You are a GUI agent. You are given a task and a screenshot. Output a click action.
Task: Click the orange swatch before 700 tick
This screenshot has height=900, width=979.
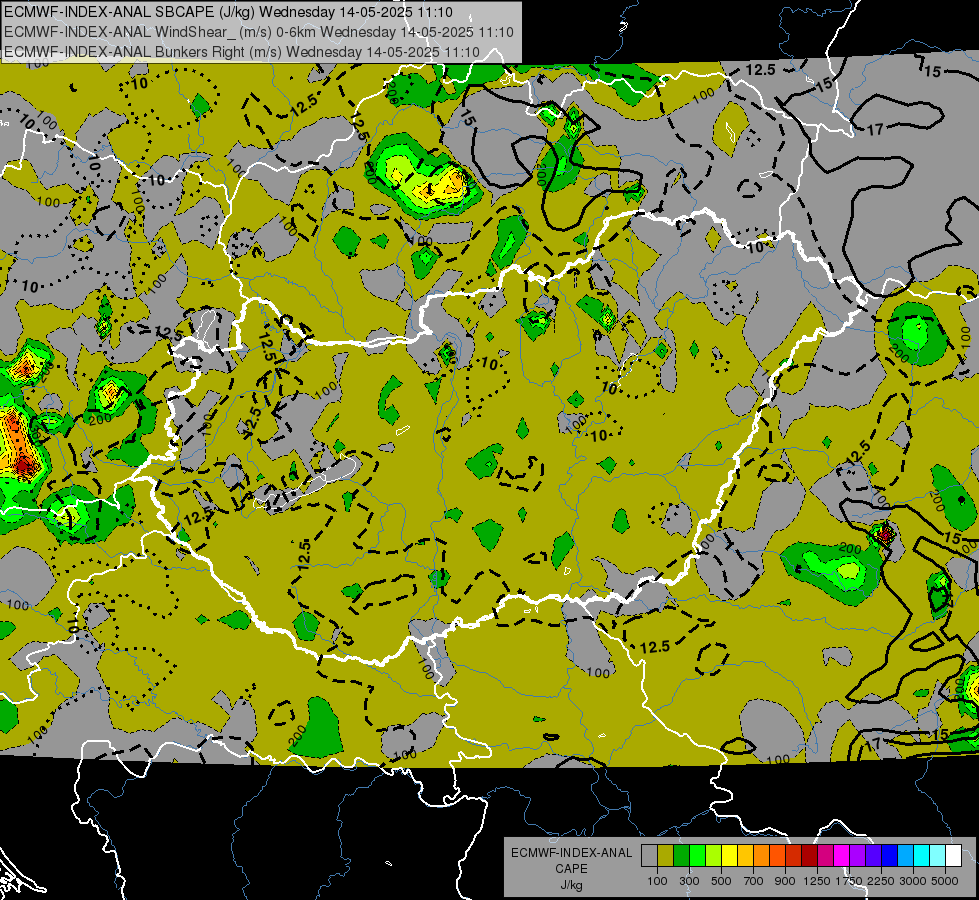coord(762,855)
